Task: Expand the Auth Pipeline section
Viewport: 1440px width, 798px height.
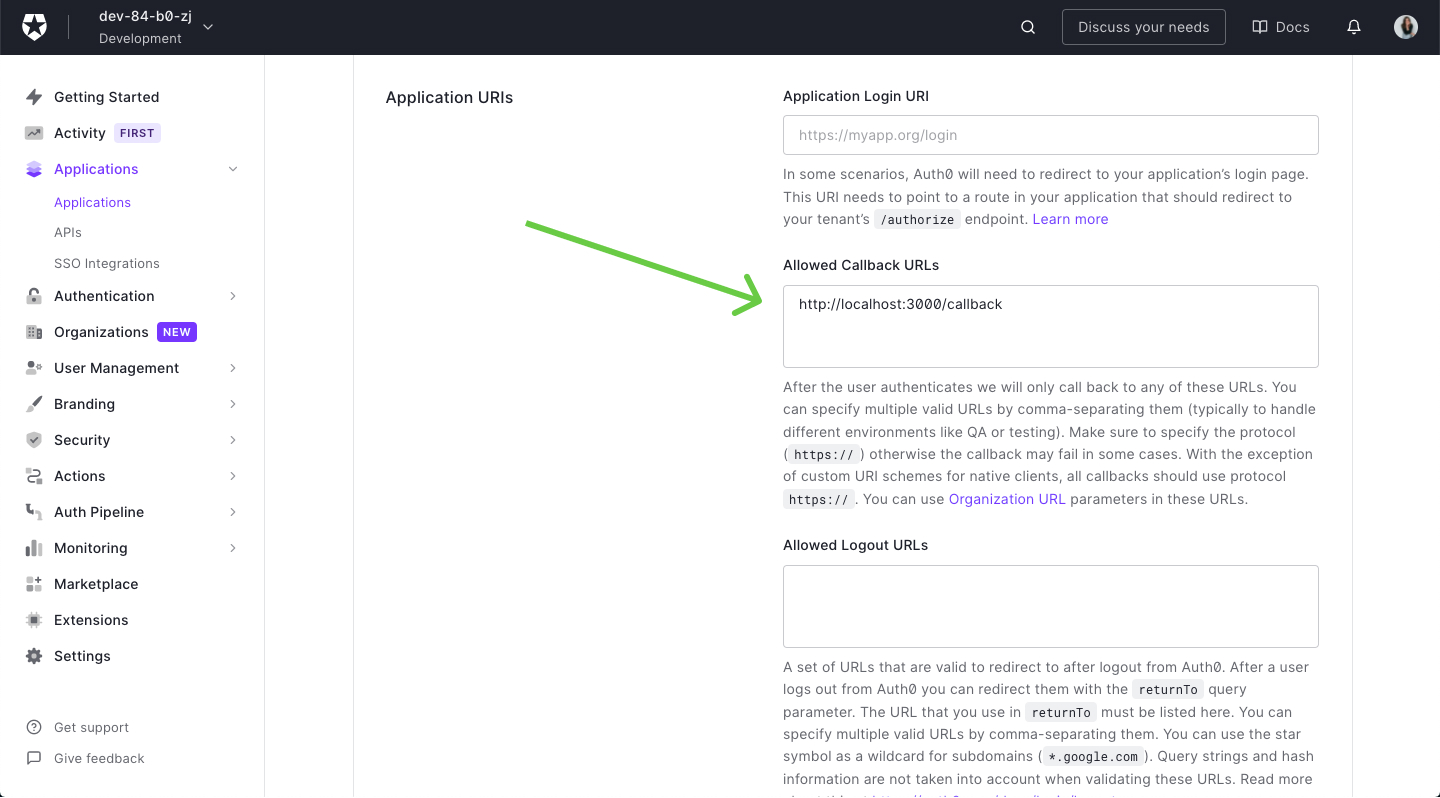Action: pos(233,512)
